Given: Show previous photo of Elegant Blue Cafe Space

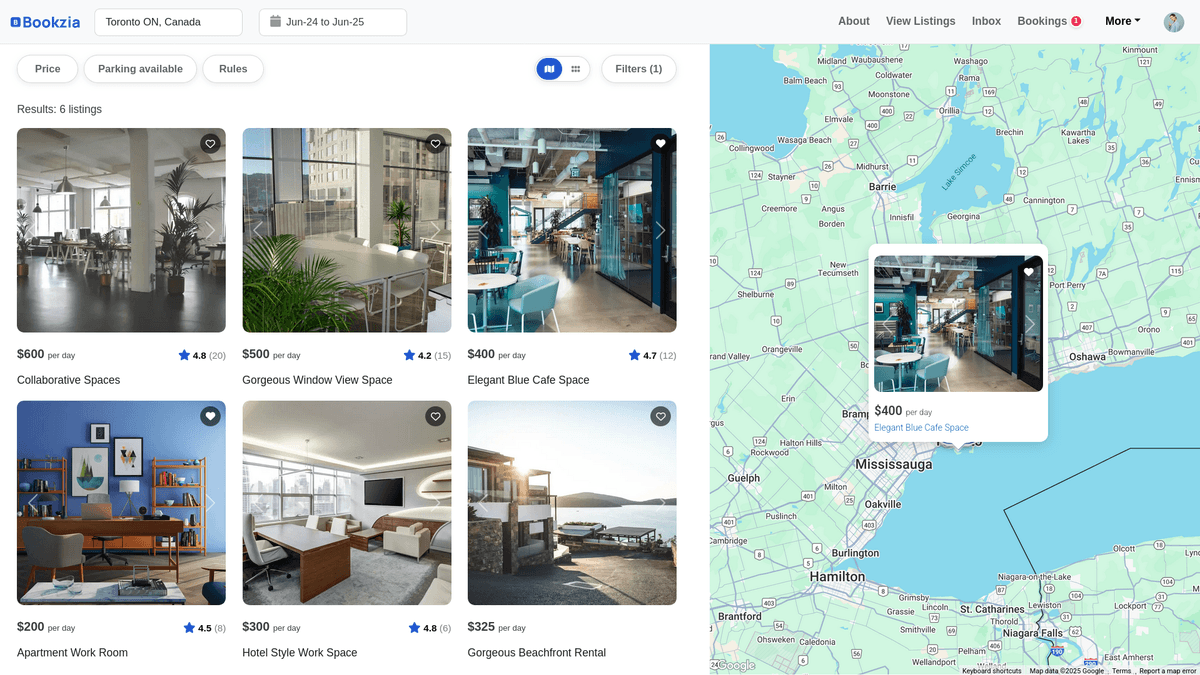Looking at the screenshot, I should click(483, 230).
